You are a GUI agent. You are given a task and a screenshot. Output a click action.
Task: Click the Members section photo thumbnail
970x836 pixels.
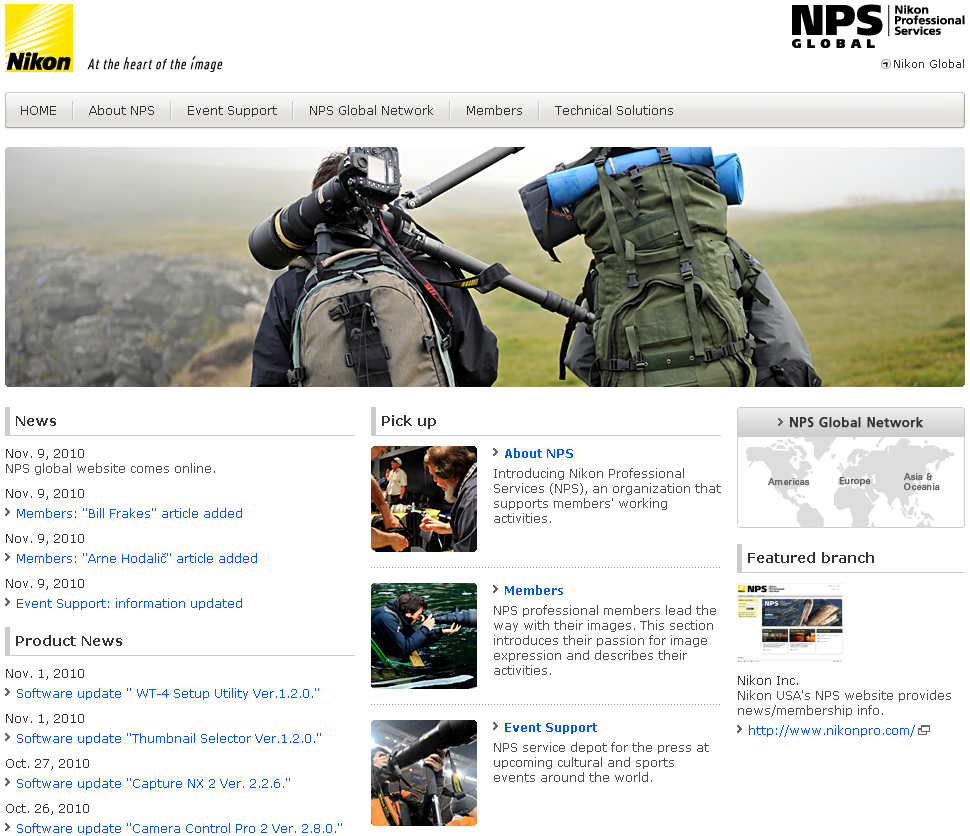click(423, 636)
